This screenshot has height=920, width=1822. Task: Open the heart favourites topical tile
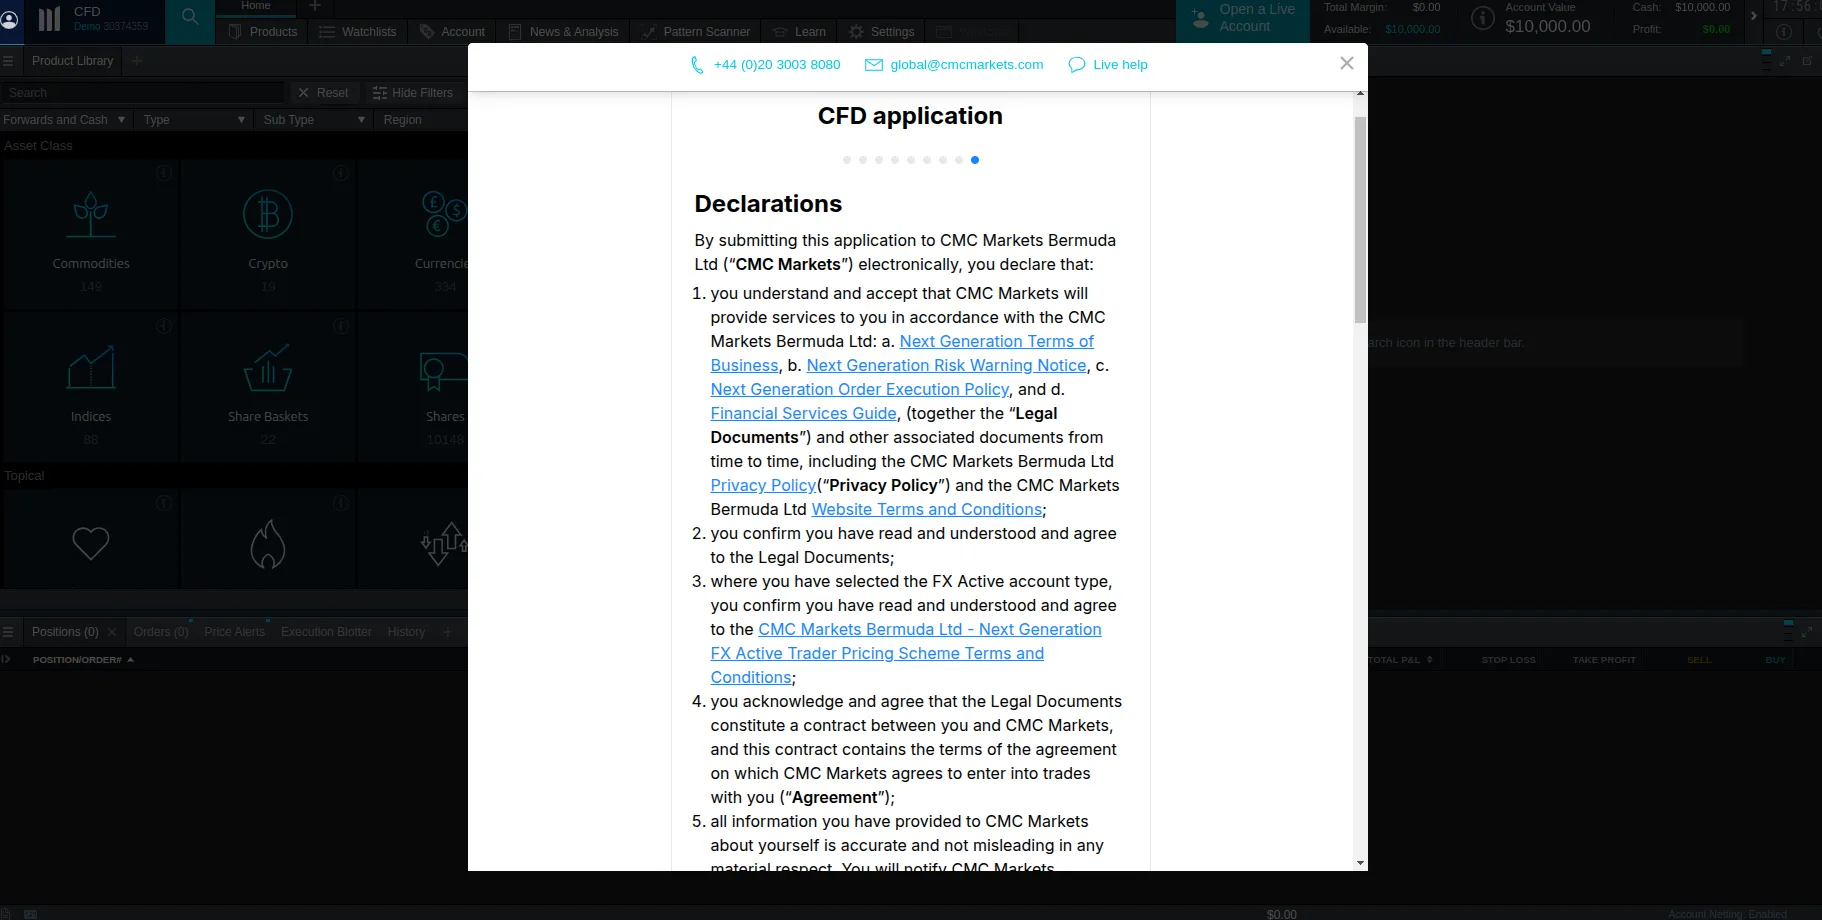coord(91,539)
